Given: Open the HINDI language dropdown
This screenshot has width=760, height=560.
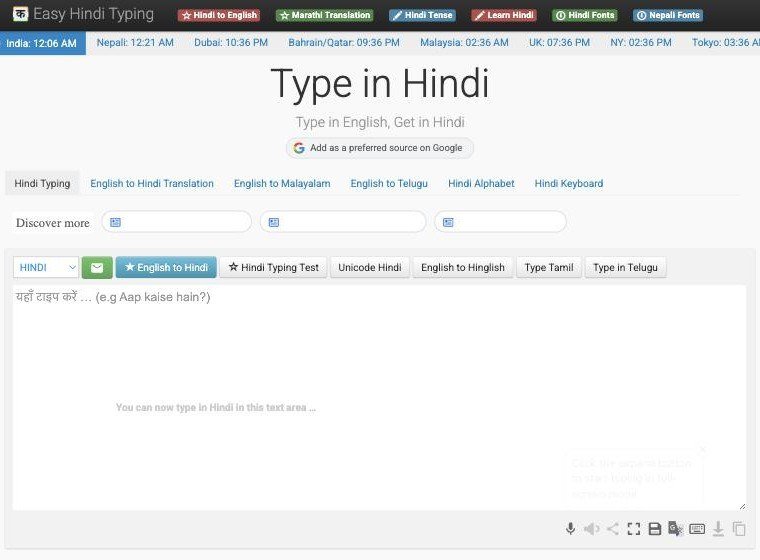Looking at the screenshot, I should [x=46, y=268].
